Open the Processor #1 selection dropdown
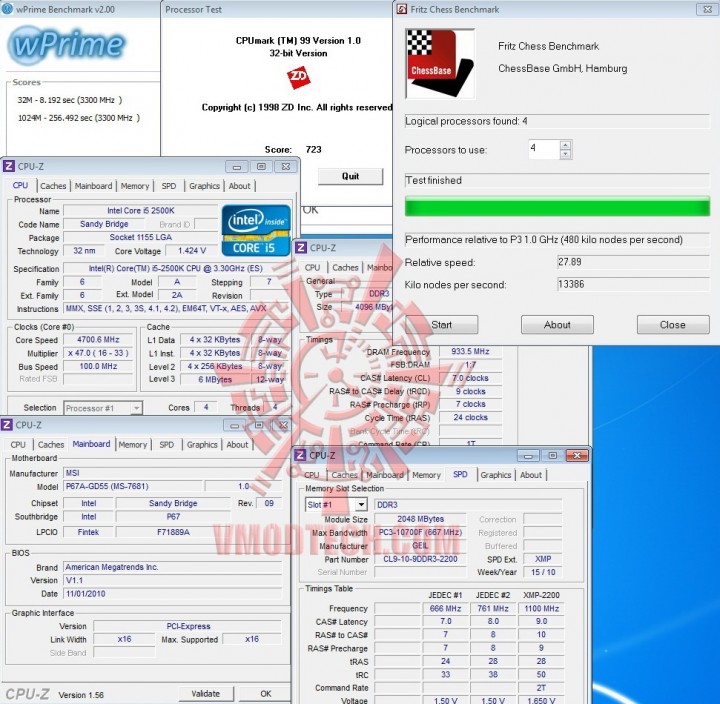 [136, 408]
